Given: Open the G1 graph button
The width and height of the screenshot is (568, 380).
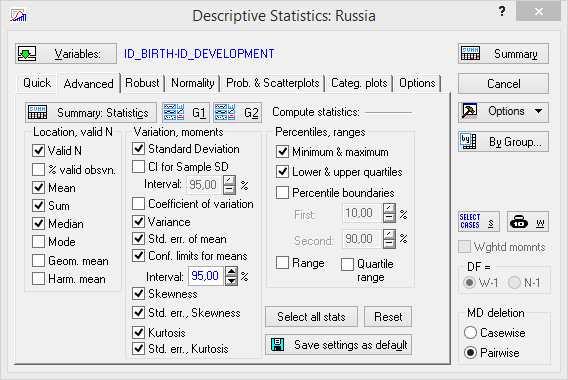Looking at the screenshot, I should click(185, 113).
